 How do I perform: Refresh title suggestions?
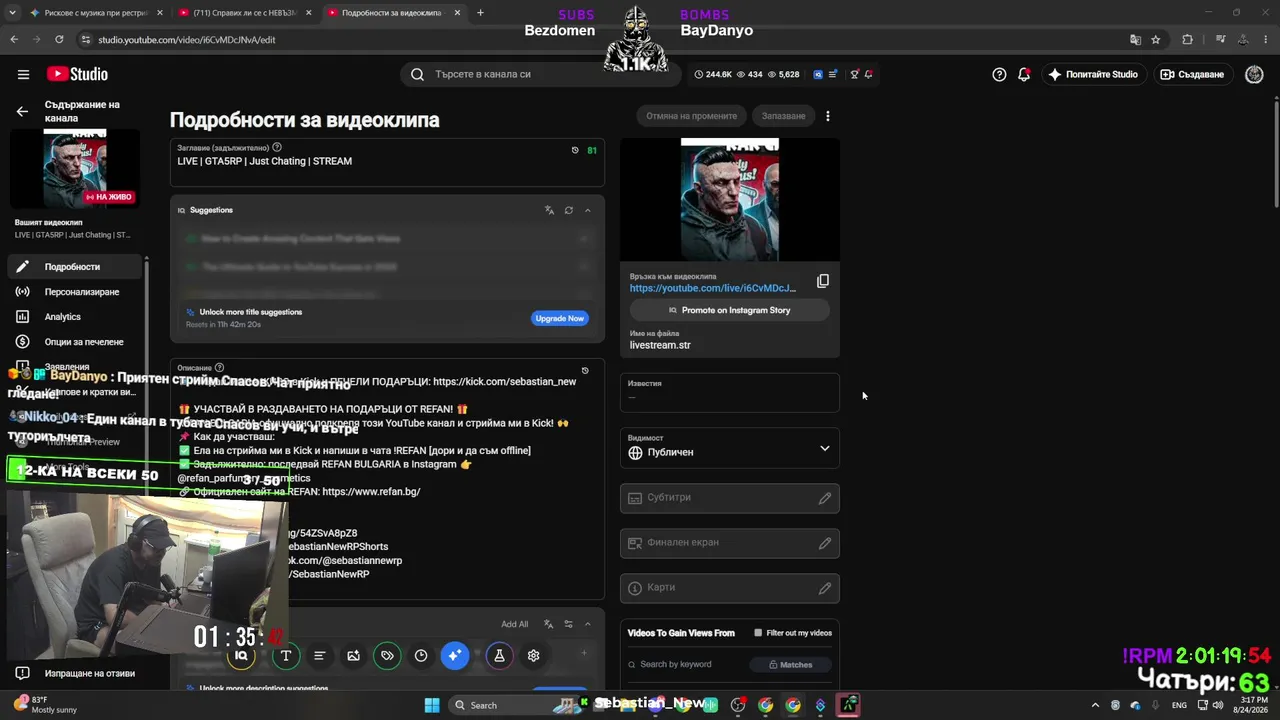(569, 210)
